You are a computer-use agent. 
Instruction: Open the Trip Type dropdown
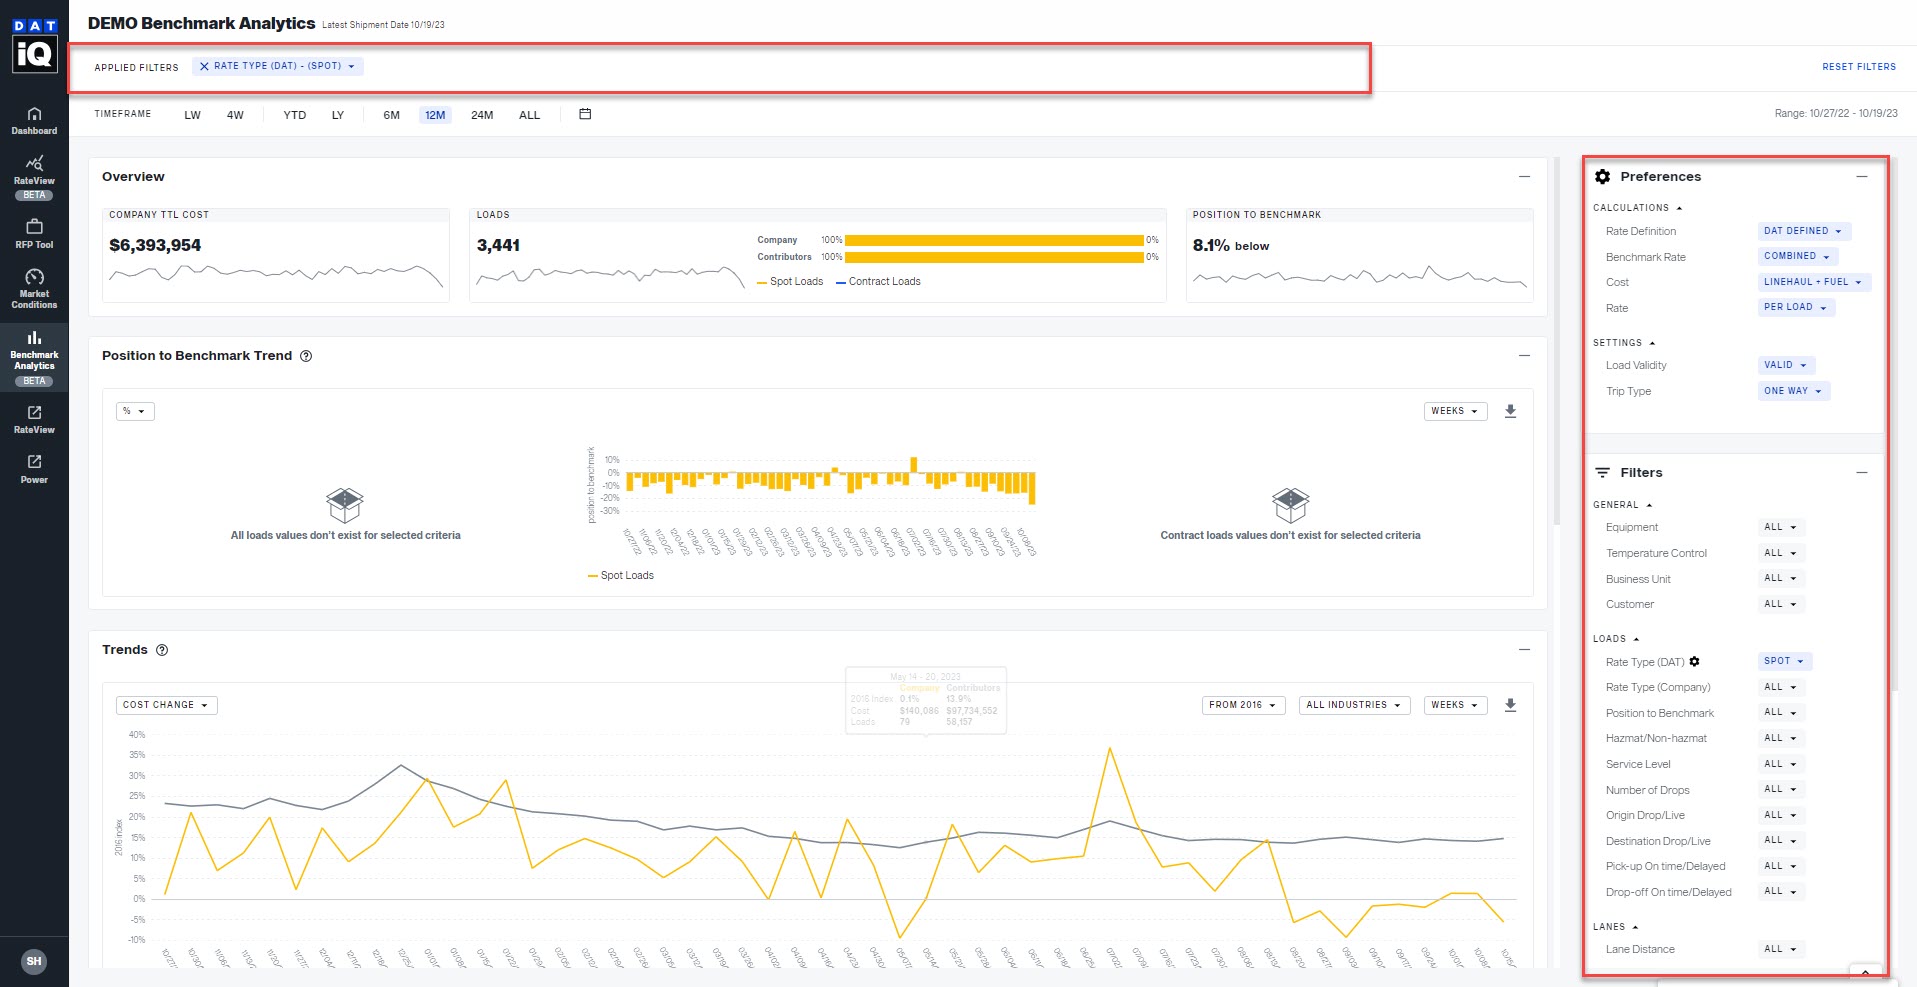pyautogui.click(x=1793, y=391)
